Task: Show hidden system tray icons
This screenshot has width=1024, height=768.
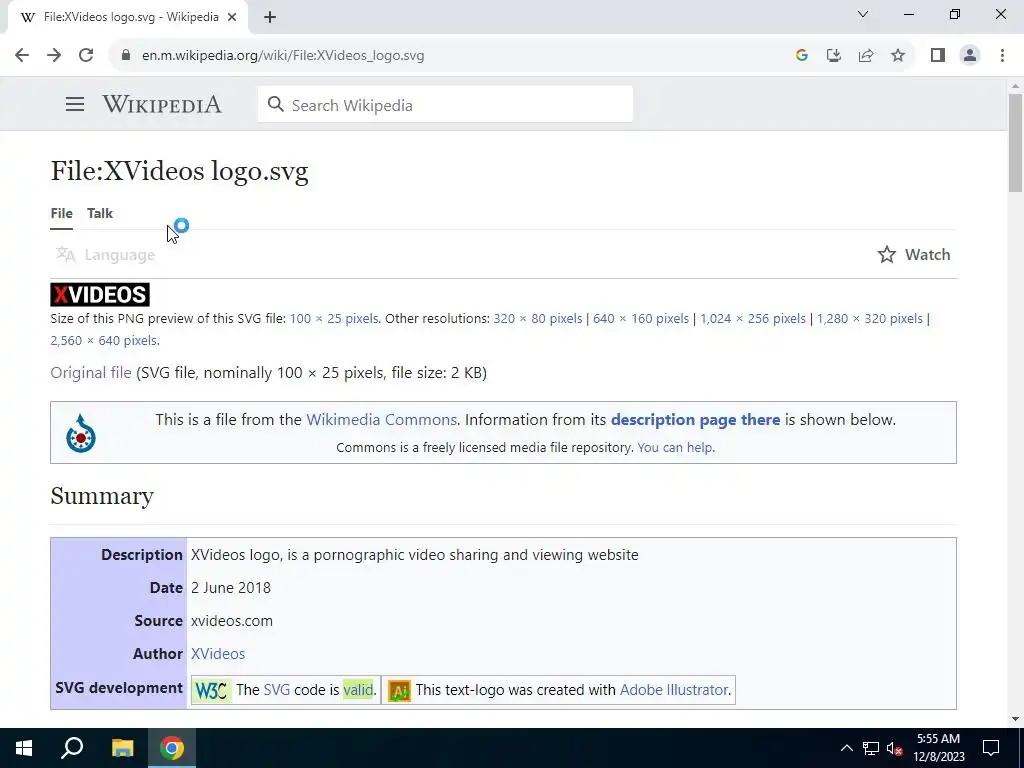Action: click(x=846, y=748)
